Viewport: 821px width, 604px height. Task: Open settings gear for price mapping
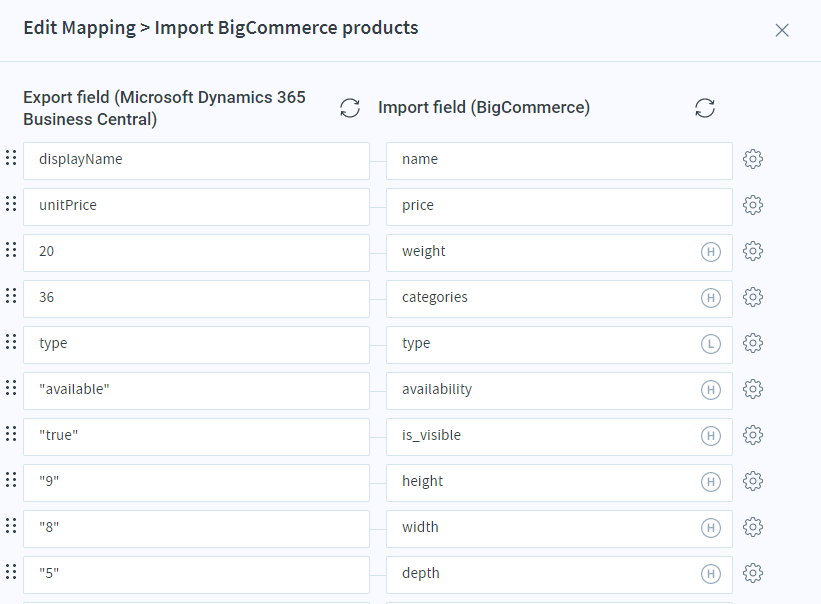coord(753,205)
